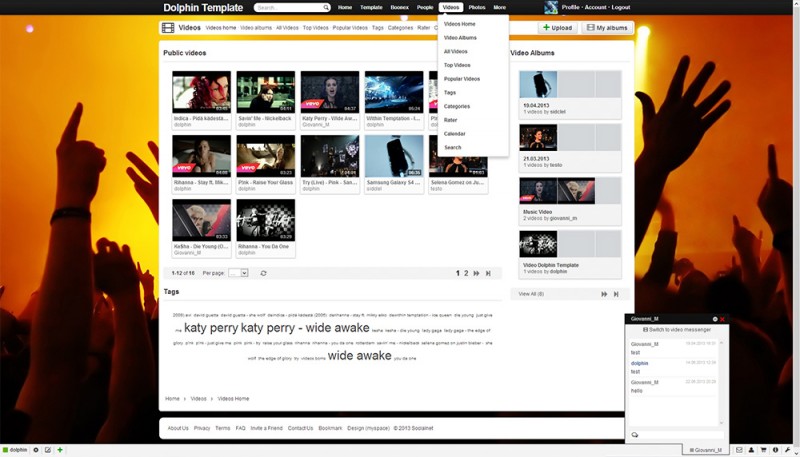Select Popular Videos from dropdown menu
Image resolution: width=800 pixels, height=457 pixels.
[x=462, y=79]
